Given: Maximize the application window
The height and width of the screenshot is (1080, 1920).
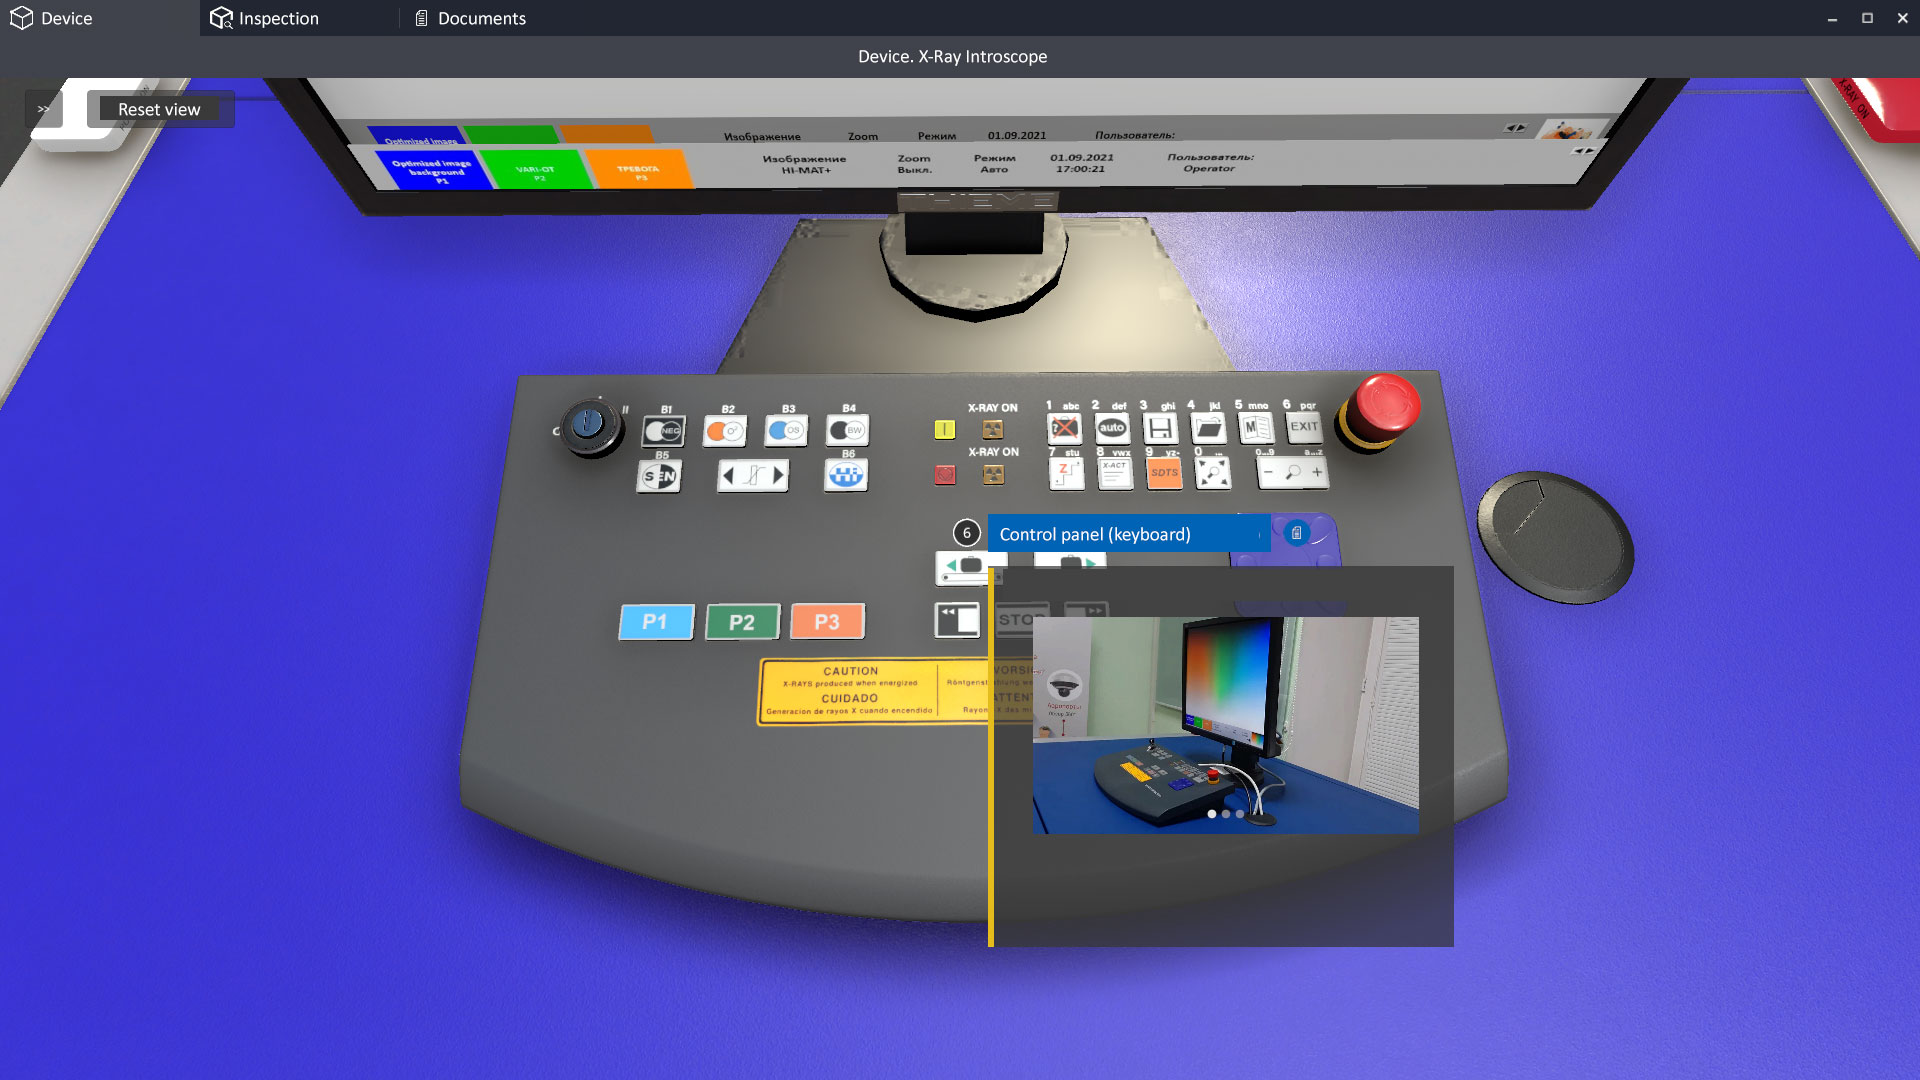Looking at the screenshot, I should (1867, 18).
